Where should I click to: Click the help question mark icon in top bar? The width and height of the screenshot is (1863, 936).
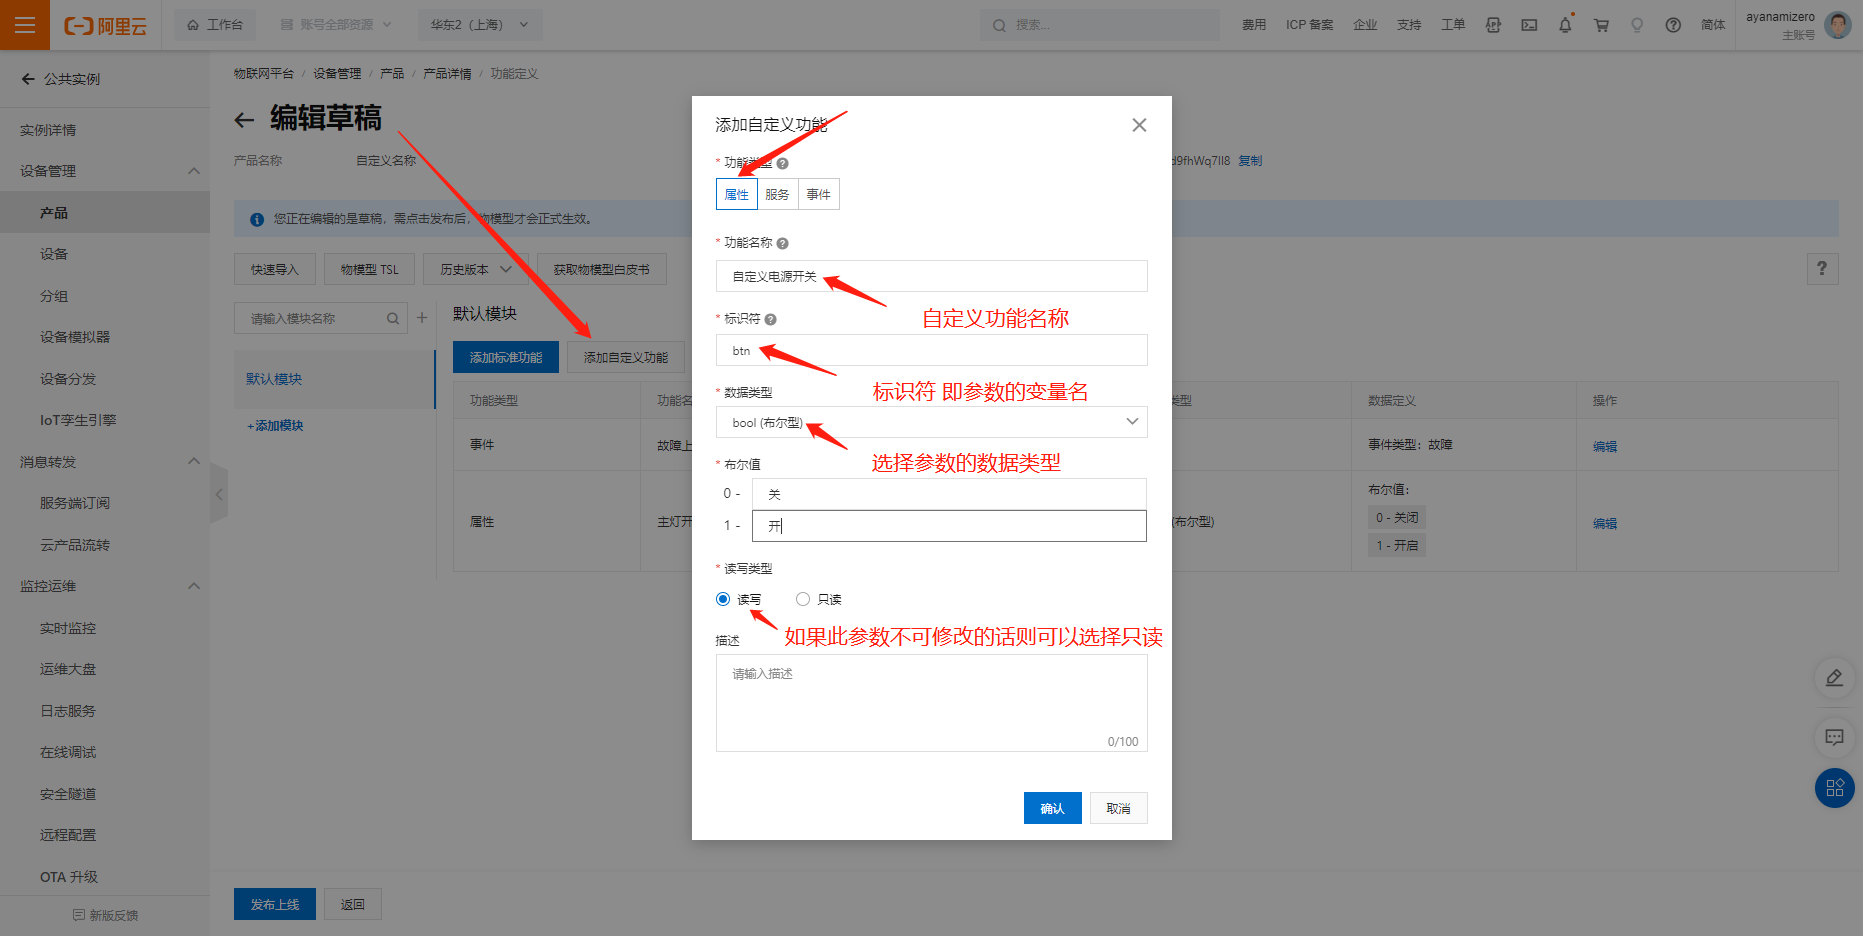tap(1673, 25)
